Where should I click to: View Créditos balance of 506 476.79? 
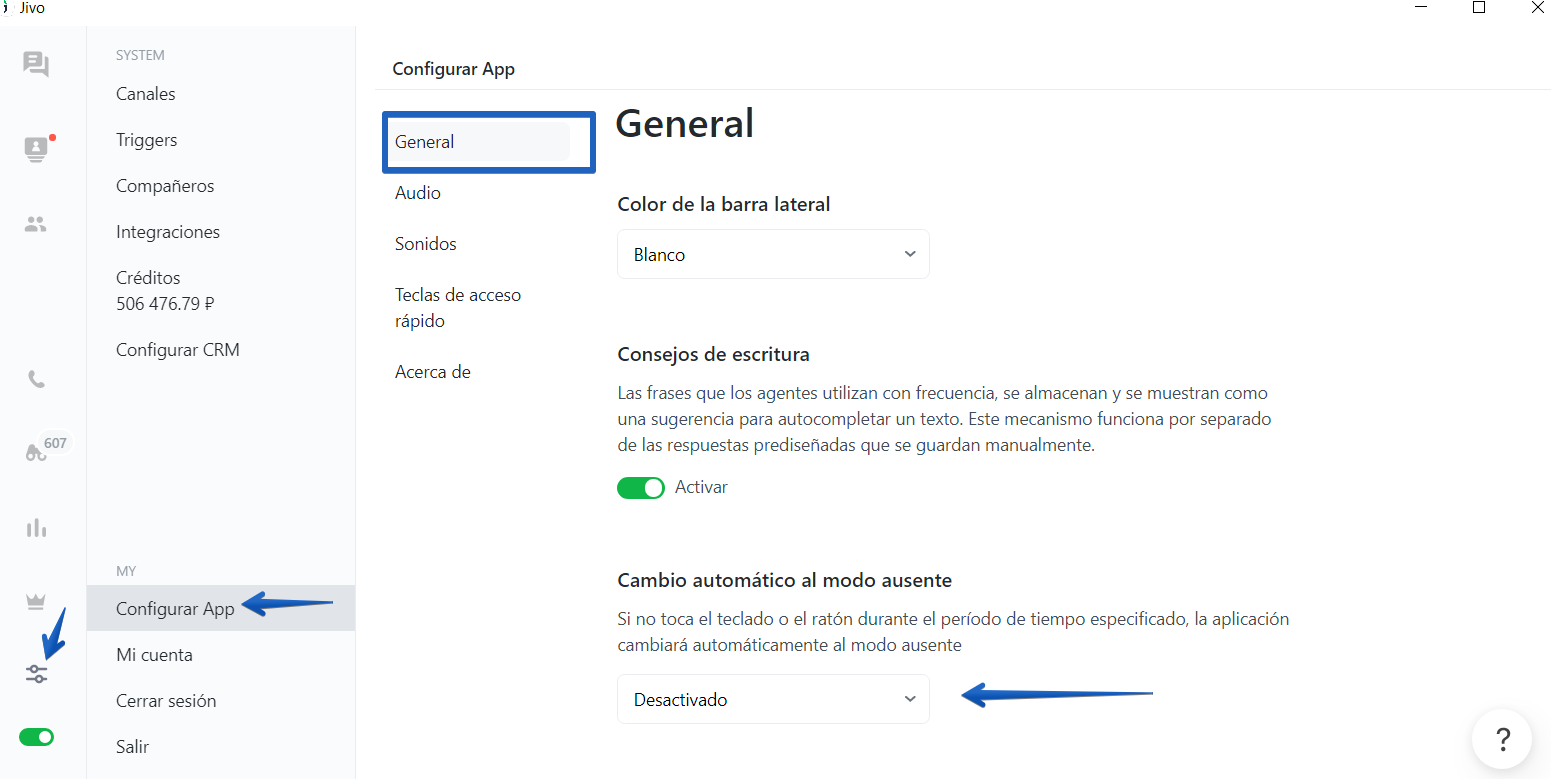(x=164, y=290)
